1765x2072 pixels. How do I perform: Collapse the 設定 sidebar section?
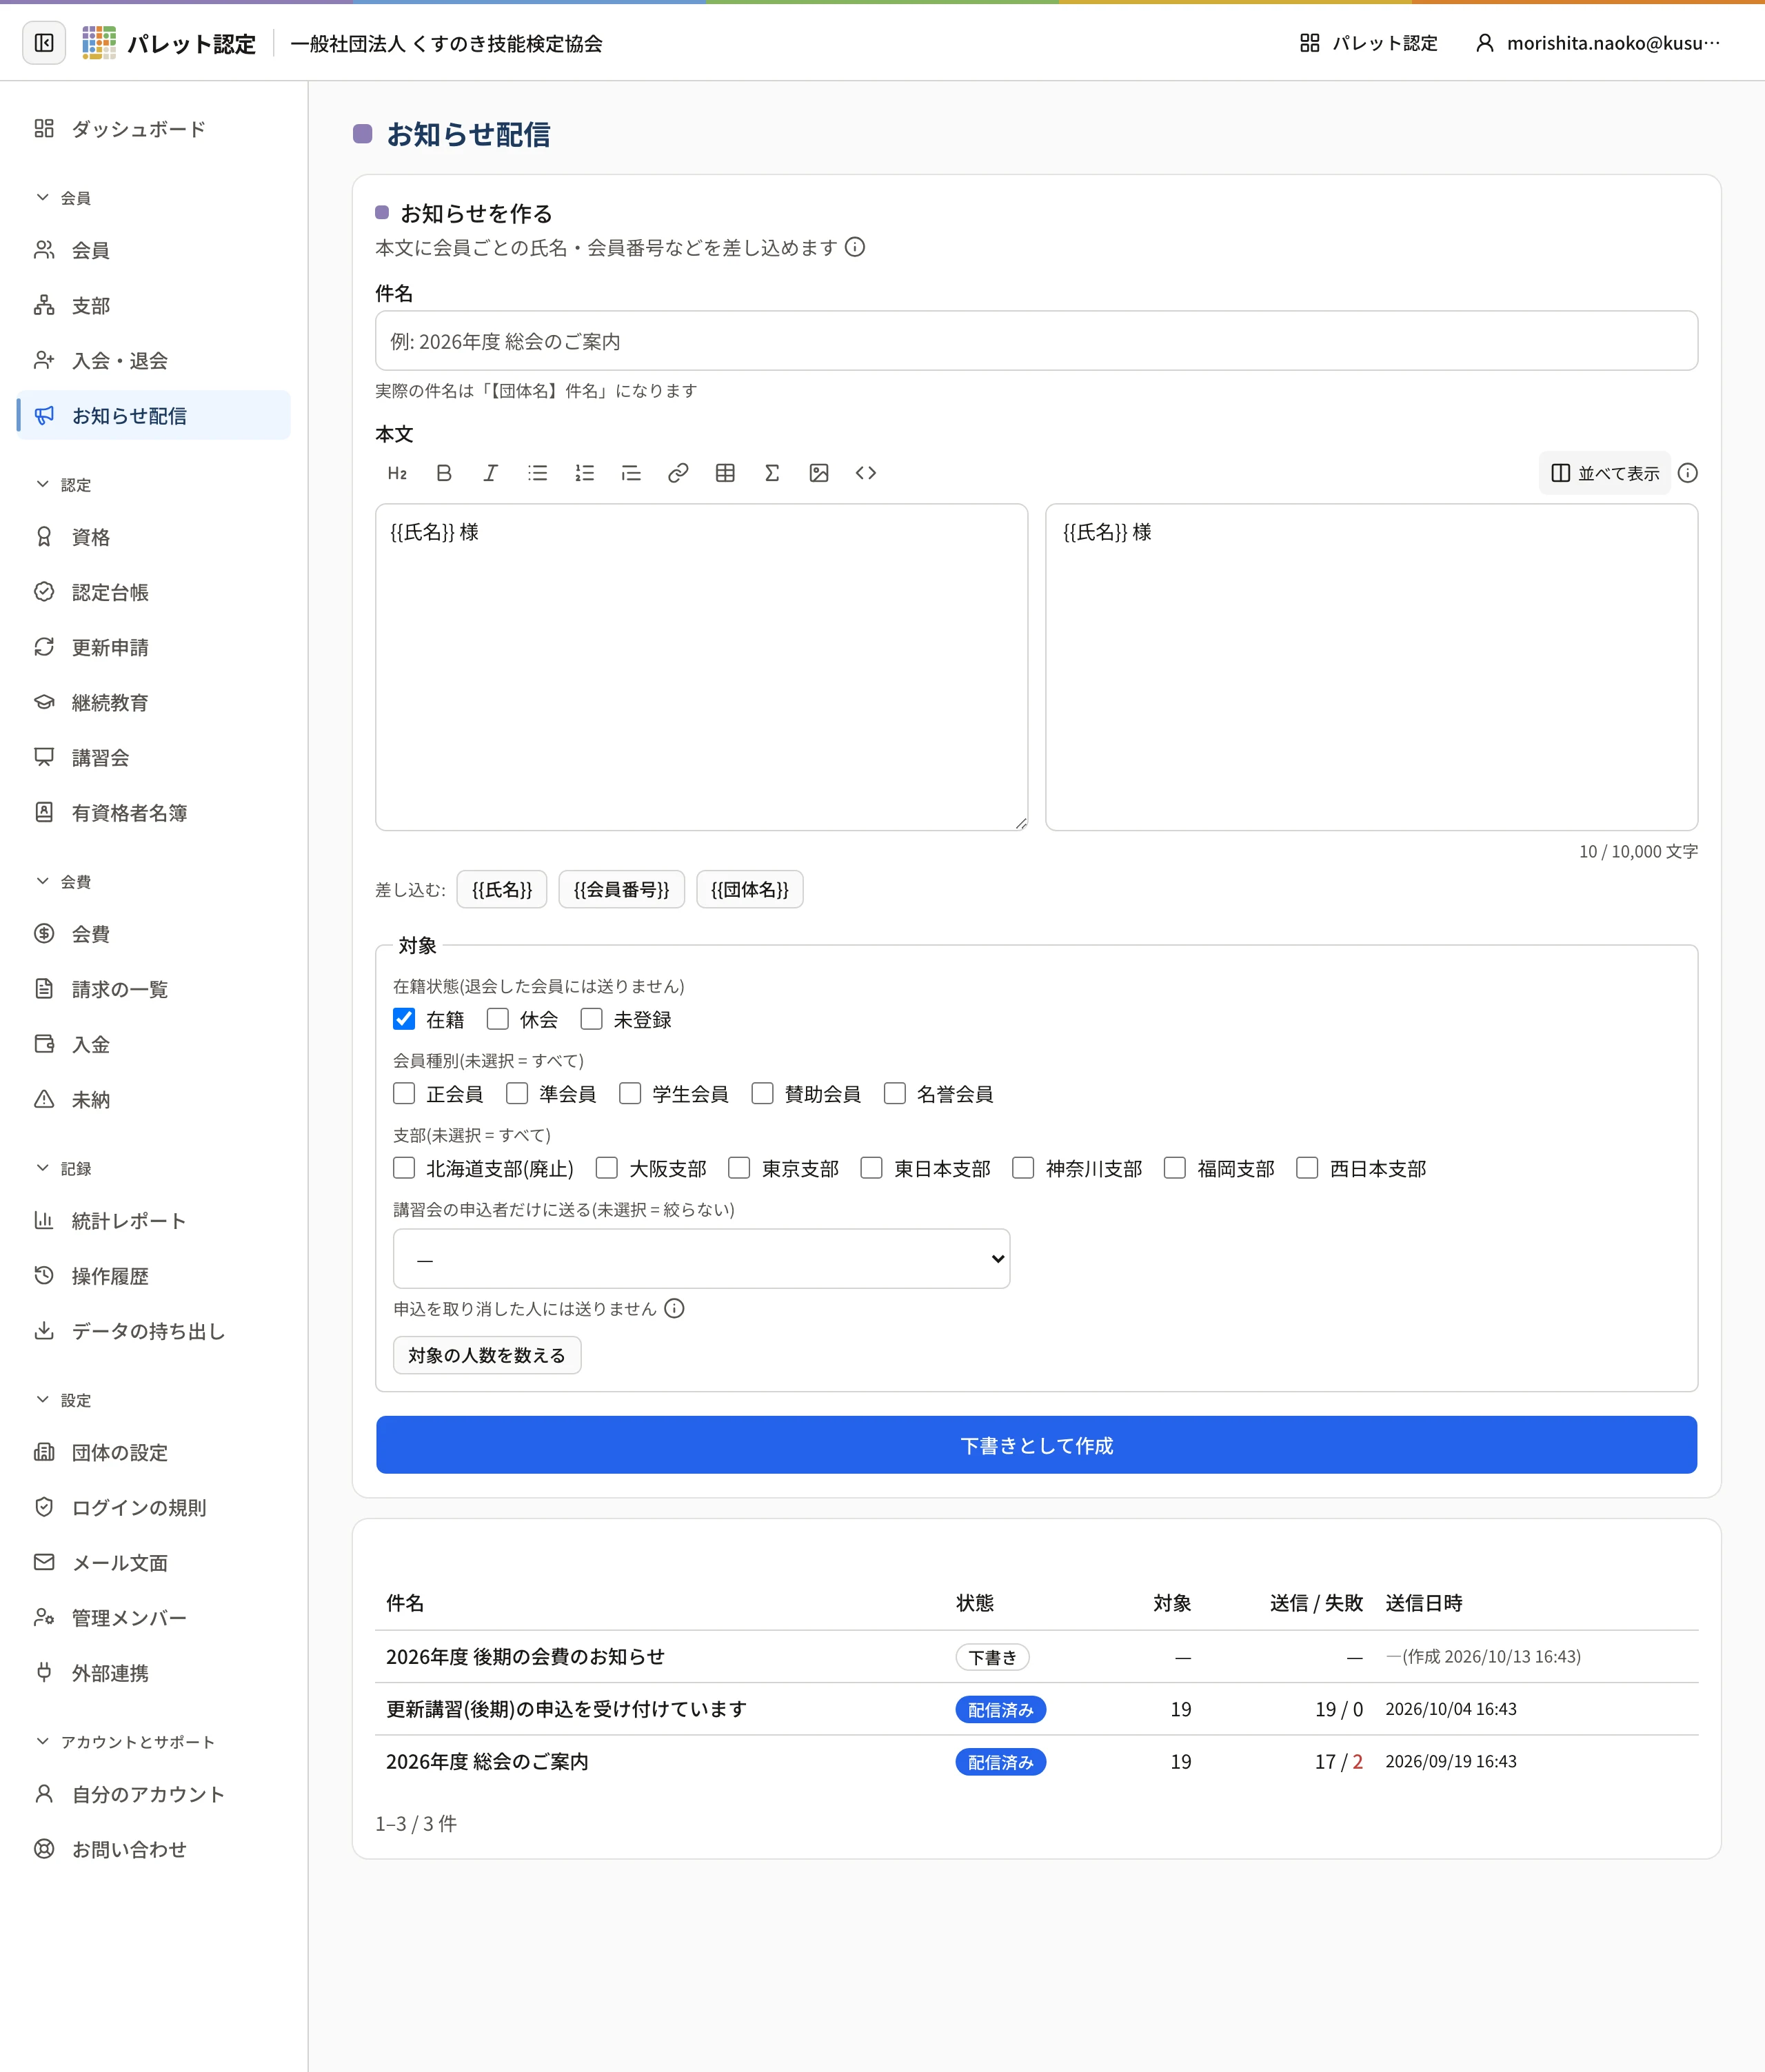coord(65,1400)
